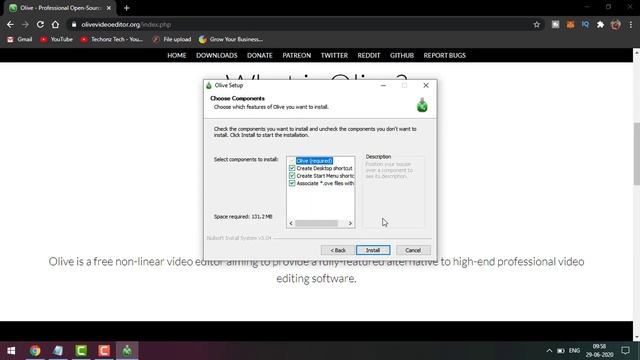This screenshot has width=640, height=360.
Task: Click the battery icon in system tray
Action: [561, 351]
